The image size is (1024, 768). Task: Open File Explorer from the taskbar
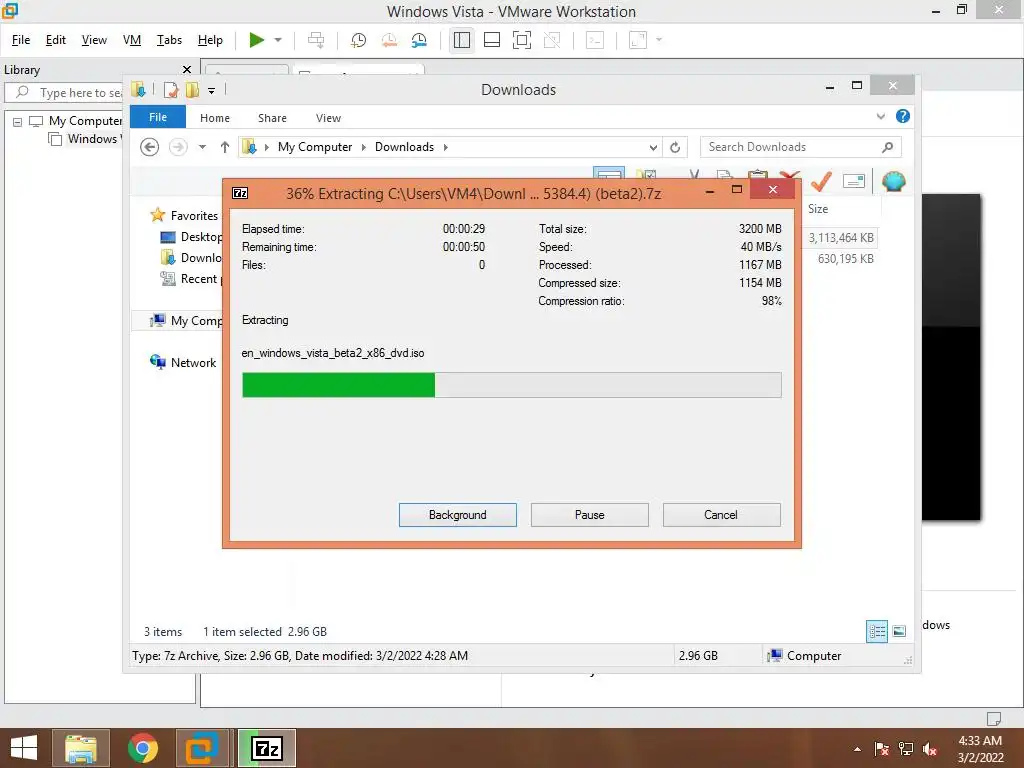coord(81,748)
